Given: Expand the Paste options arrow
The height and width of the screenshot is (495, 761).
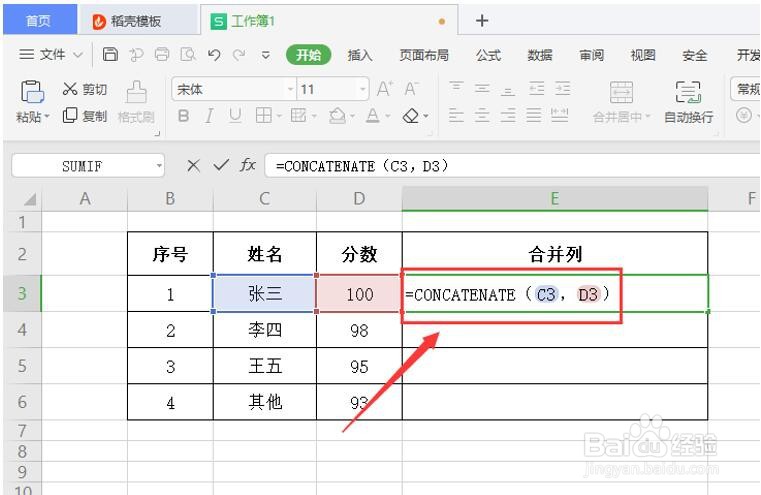Looking at the screenshot, I should pyautogui.click(x=47, y=116).
